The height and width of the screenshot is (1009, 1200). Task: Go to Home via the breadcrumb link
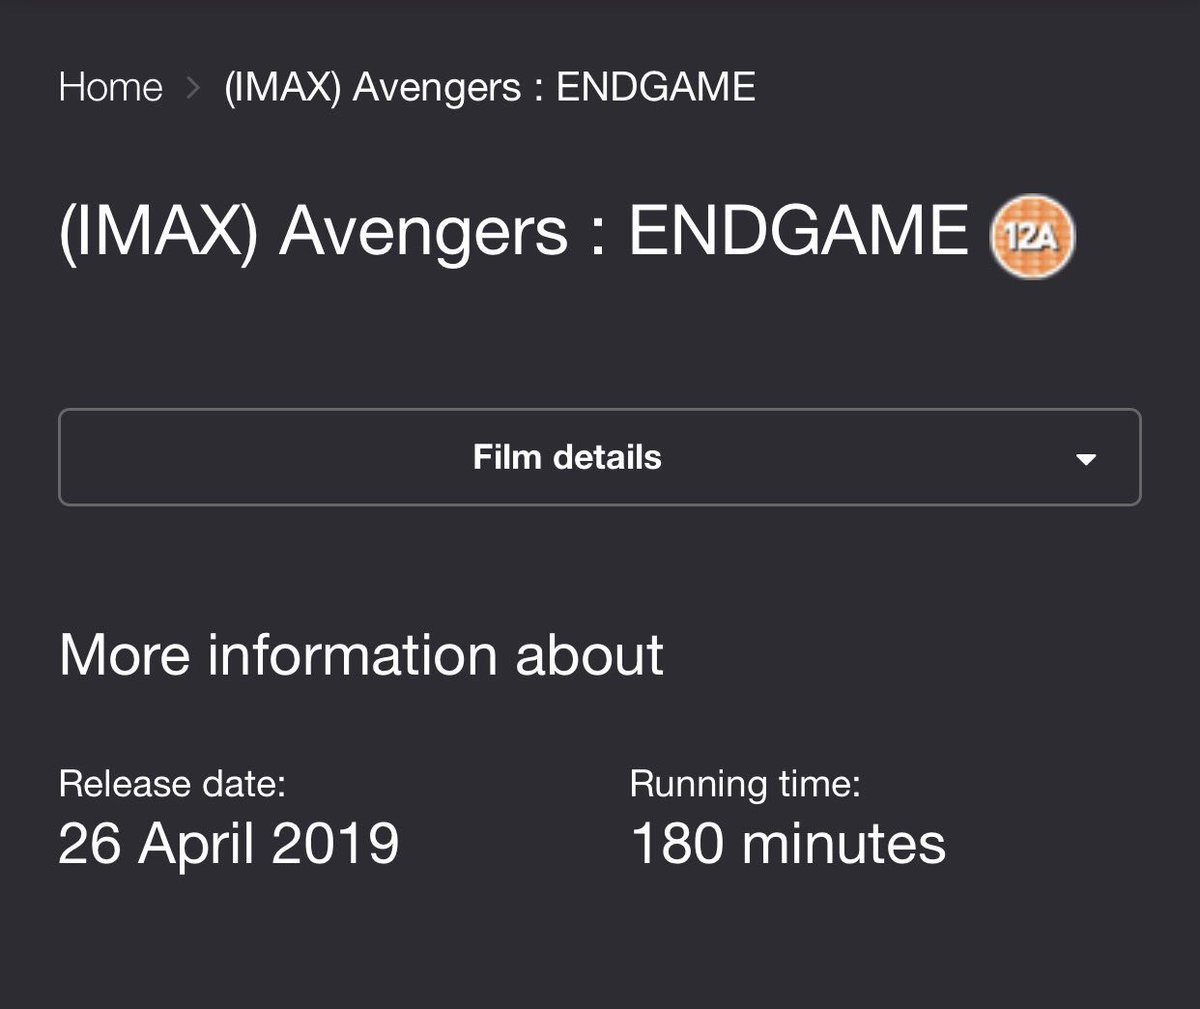[110, 88]
